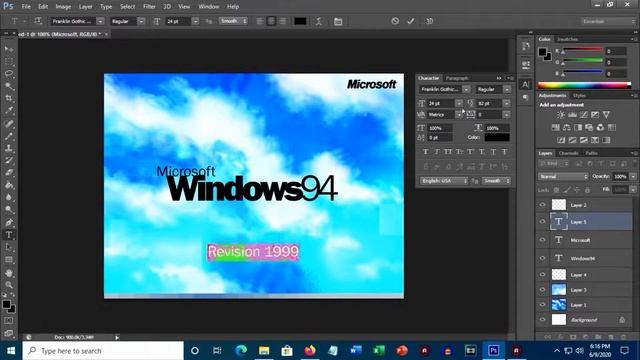Select the Eyedropper tool

tap(9, 111)
